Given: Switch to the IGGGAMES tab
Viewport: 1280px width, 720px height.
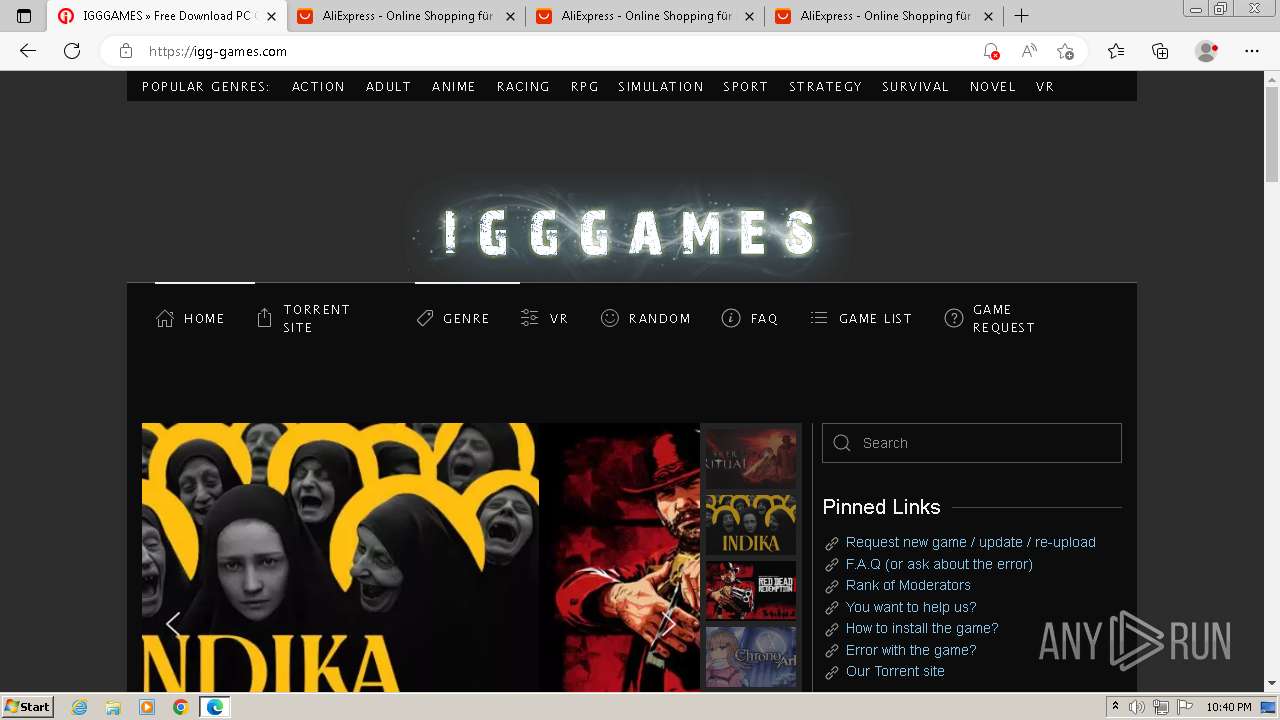Looking at the screenshot, I should click(x=167, y=16).
